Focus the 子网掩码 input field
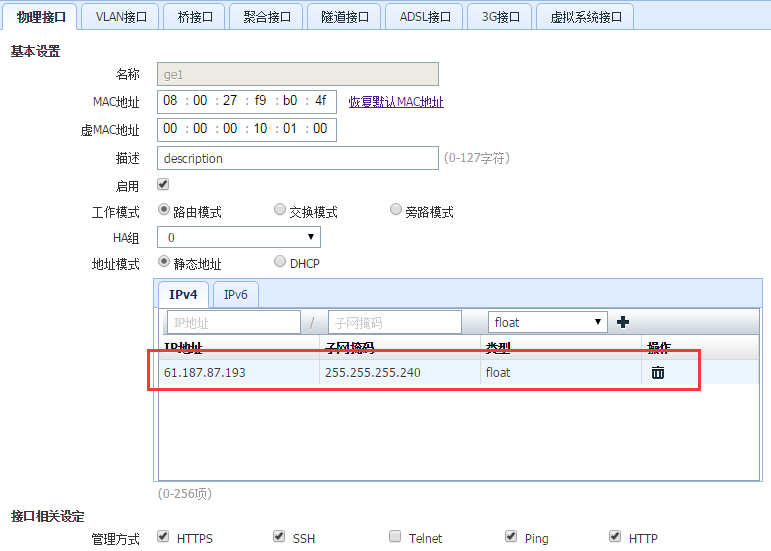 [394, 322]
